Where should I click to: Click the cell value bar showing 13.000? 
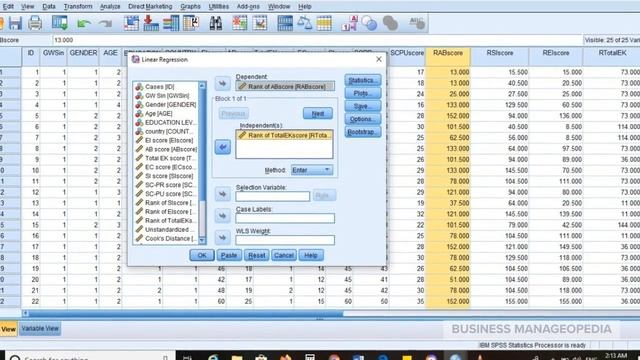coord(318,40)
